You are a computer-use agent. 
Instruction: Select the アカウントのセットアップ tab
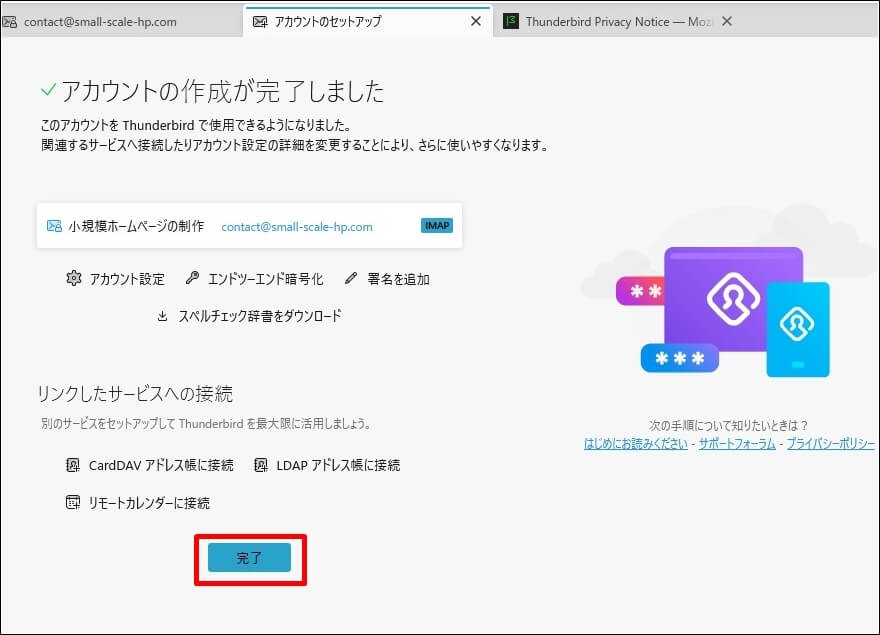pyautogui.click(x=368, y=21)
